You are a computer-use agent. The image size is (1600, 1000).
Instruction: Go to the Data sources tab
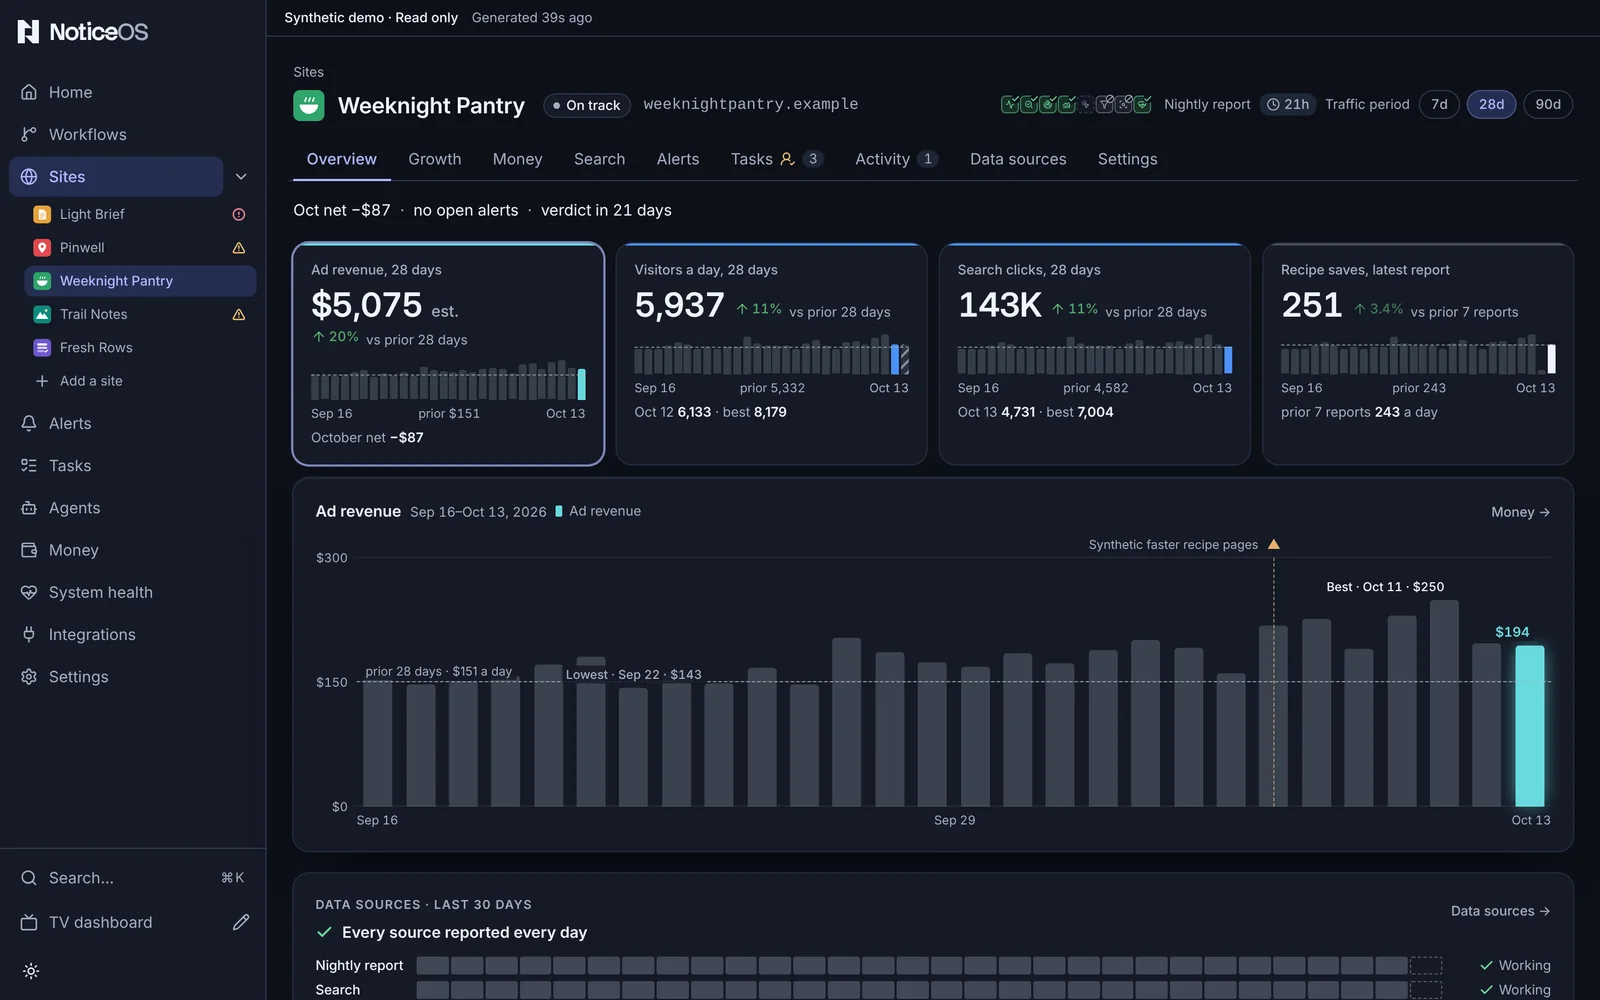[x=1018, y=159]
